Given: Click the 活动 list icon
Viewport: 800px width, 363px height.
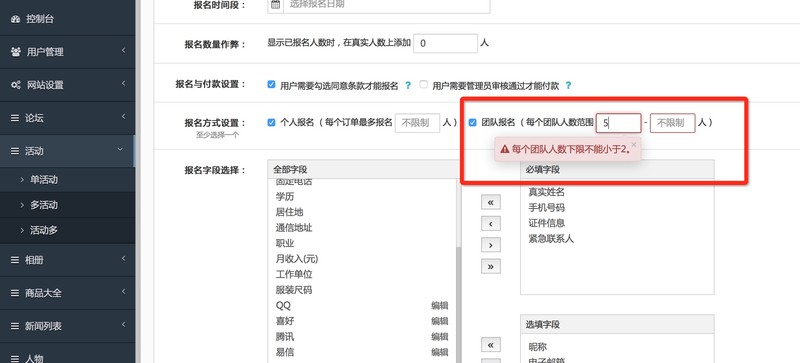Looking at the screenshot, I should [x=15, y=152].
